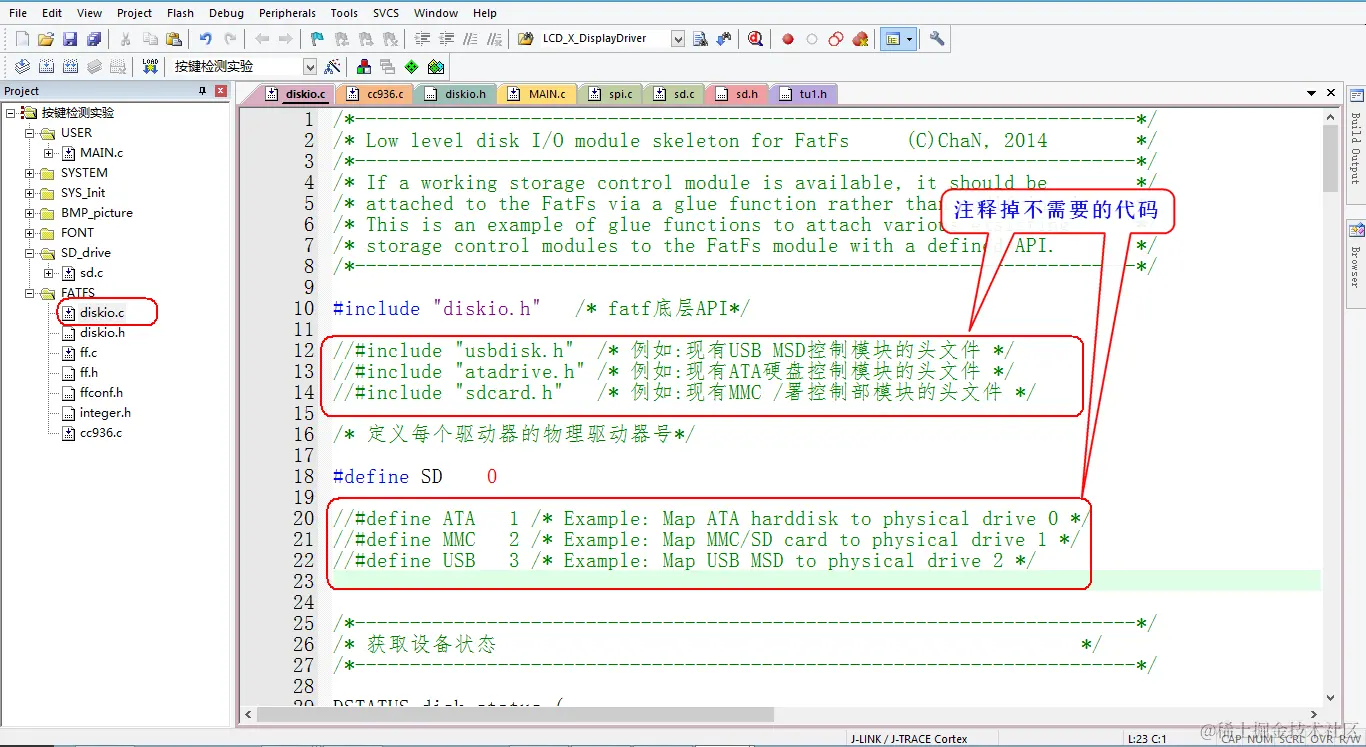Save the current file via the floppy icon
The image size is (1366, 747).
pyautogui.click(x=70, y=39)
